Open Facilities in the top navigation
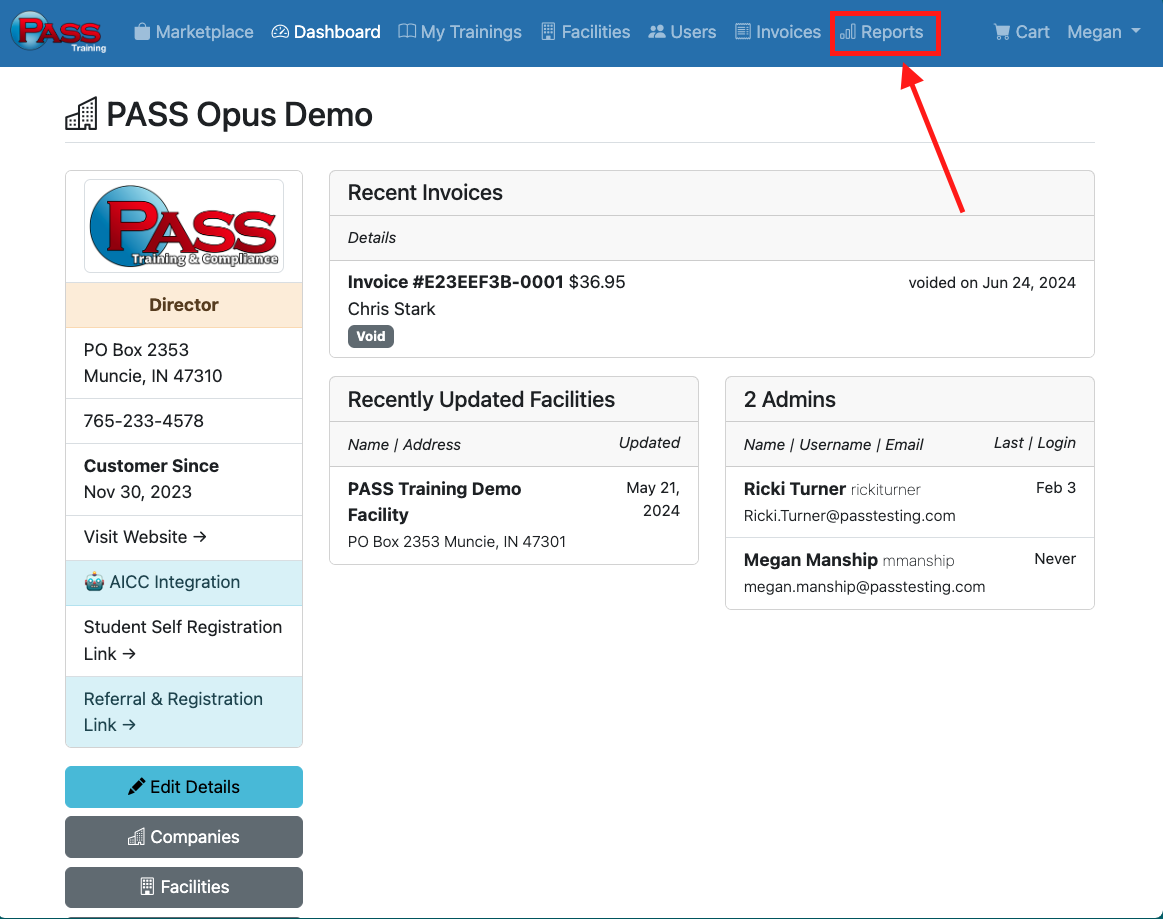The height and width of the screenshot is (919, 1163). click(586, 32)
